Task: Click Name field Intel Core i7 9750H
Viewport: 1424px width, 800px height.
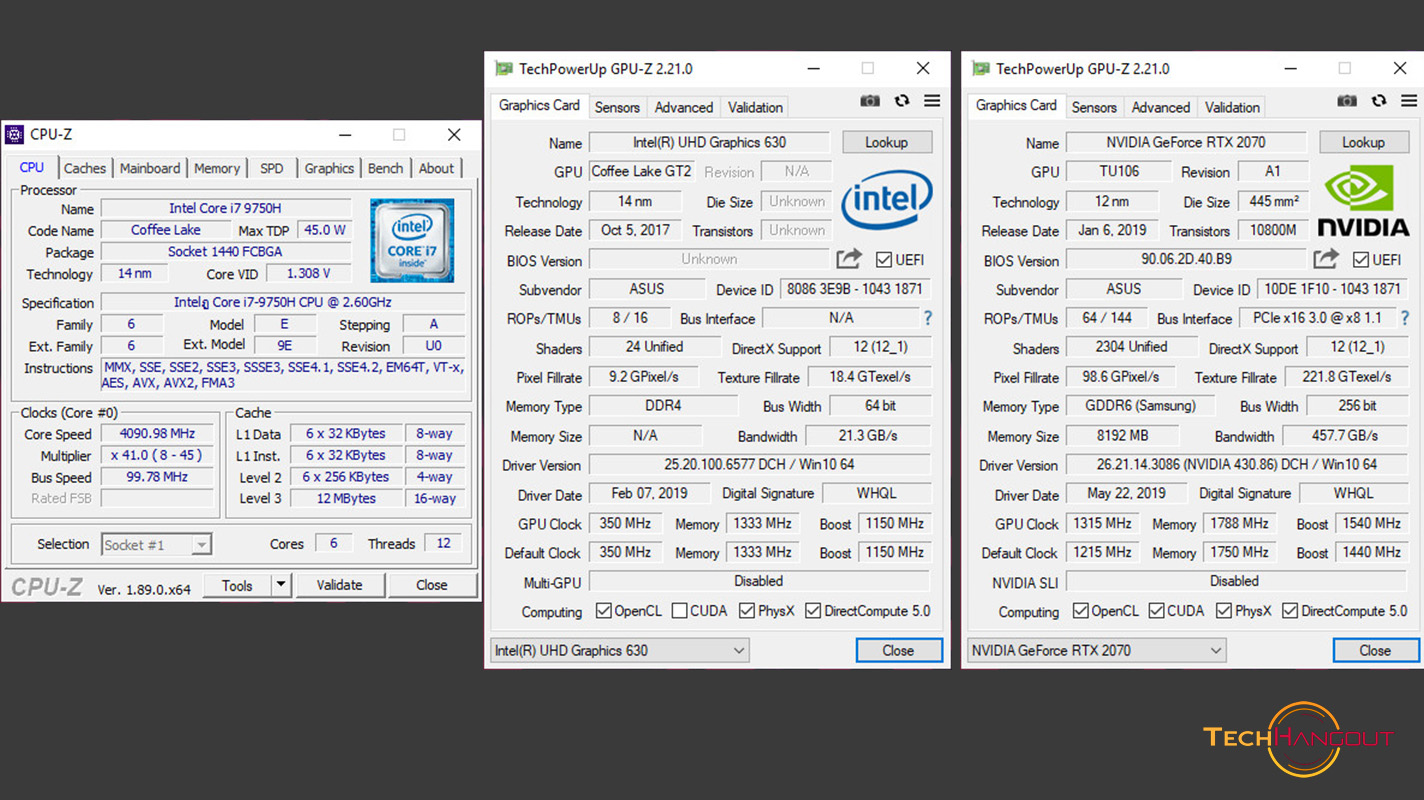Action: click(x=225, y=208)
